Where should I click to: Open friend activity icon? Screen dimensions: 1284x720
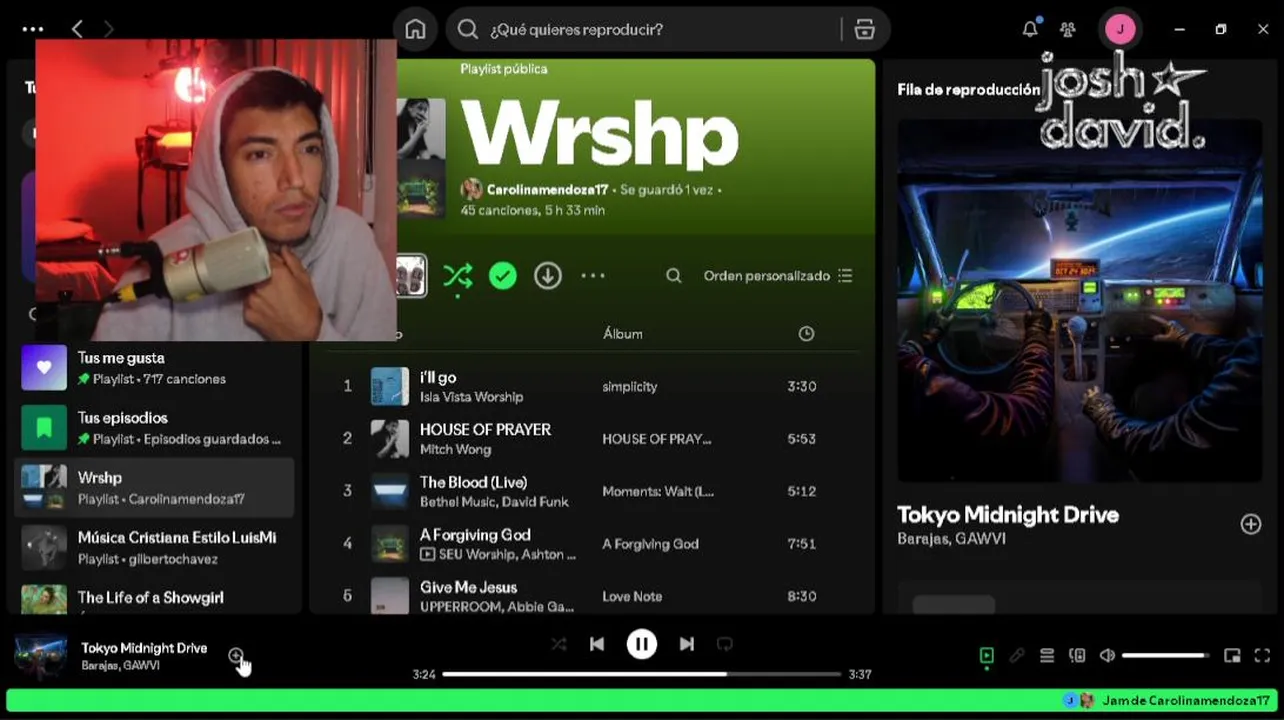(x=1068, y=30)
